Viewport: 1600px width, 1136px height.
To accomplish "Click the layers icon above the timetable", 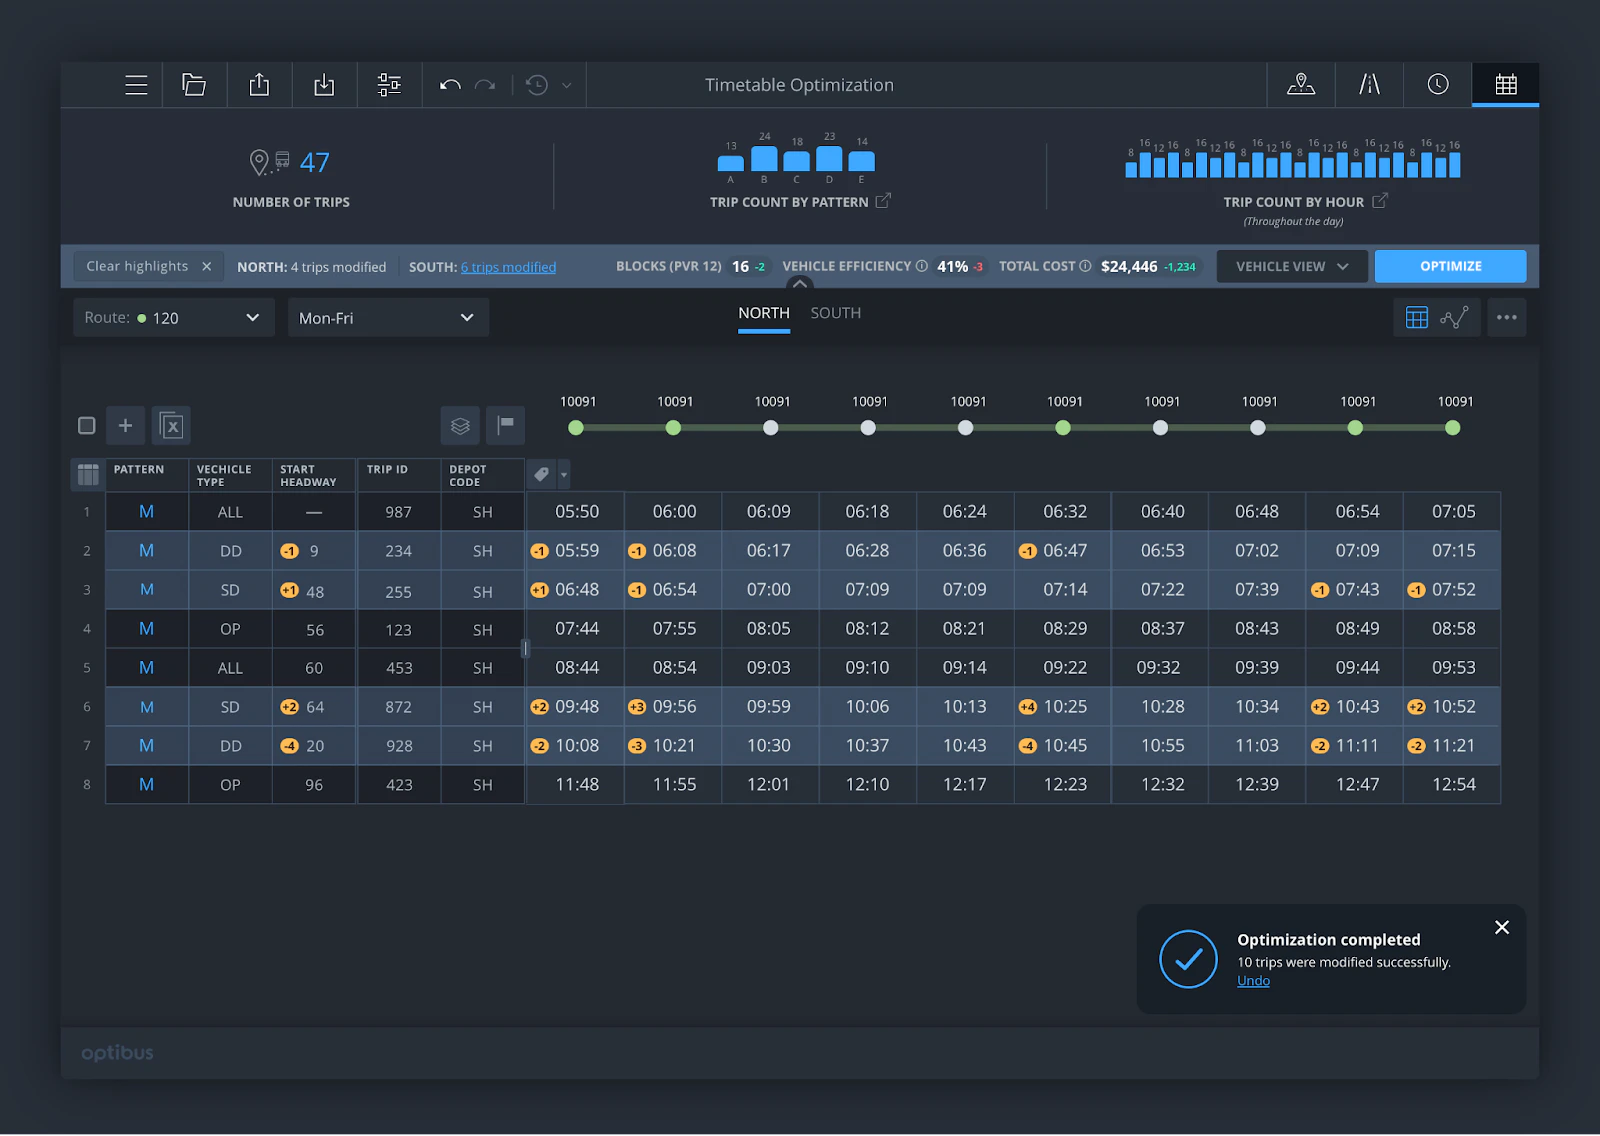I will 459,425.
